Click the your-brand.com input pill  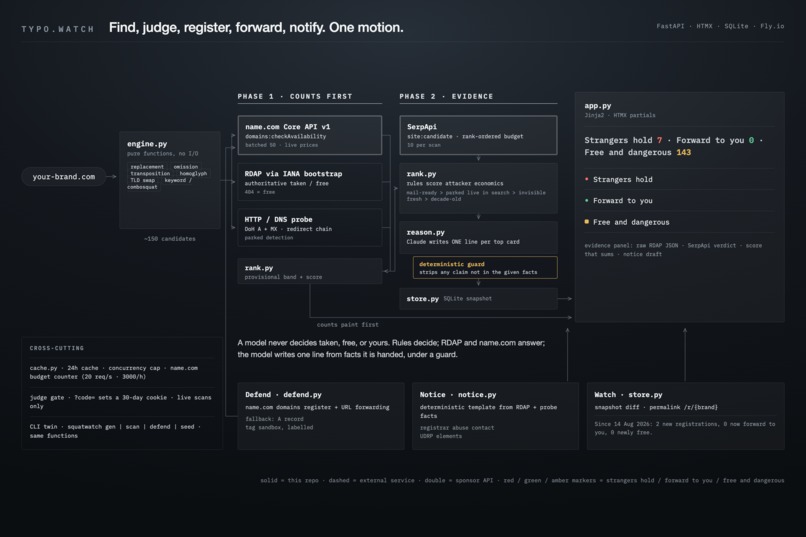click(64, 177)
